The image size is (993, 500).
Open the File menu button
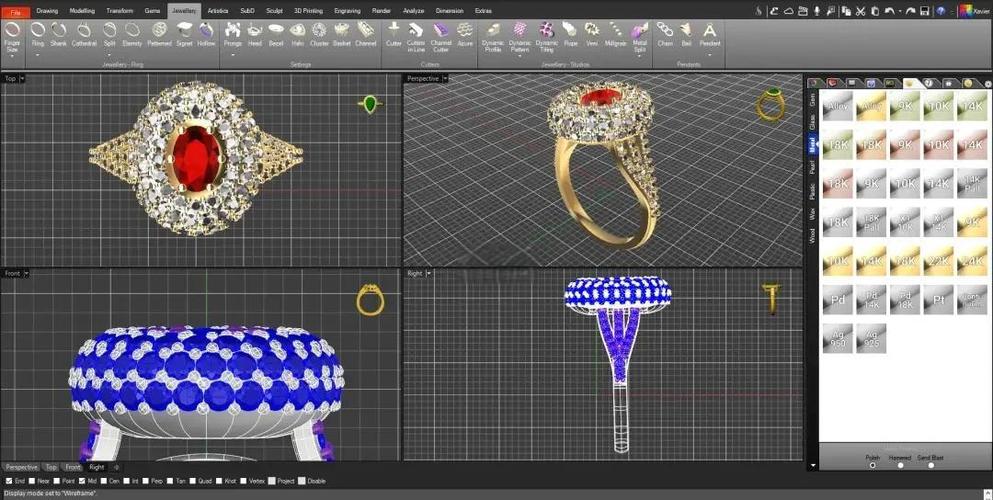point(15,12)
